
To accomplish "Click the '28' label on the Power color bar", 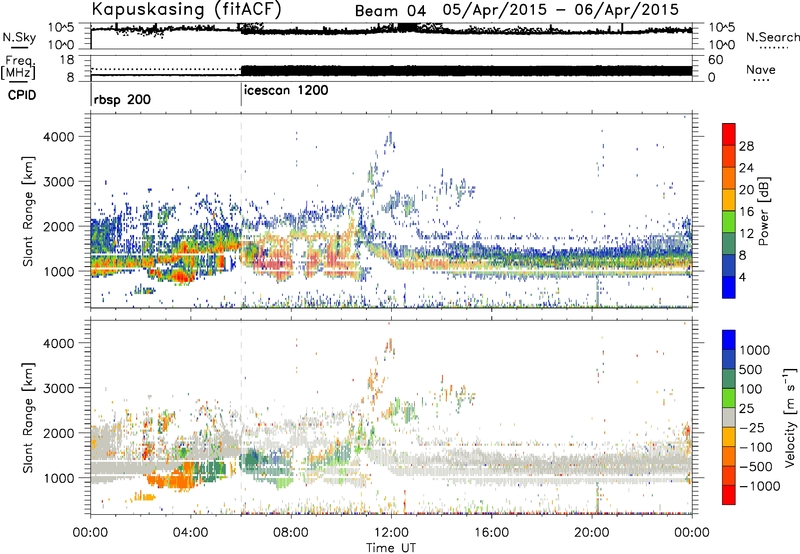I will tap(746, 146).
